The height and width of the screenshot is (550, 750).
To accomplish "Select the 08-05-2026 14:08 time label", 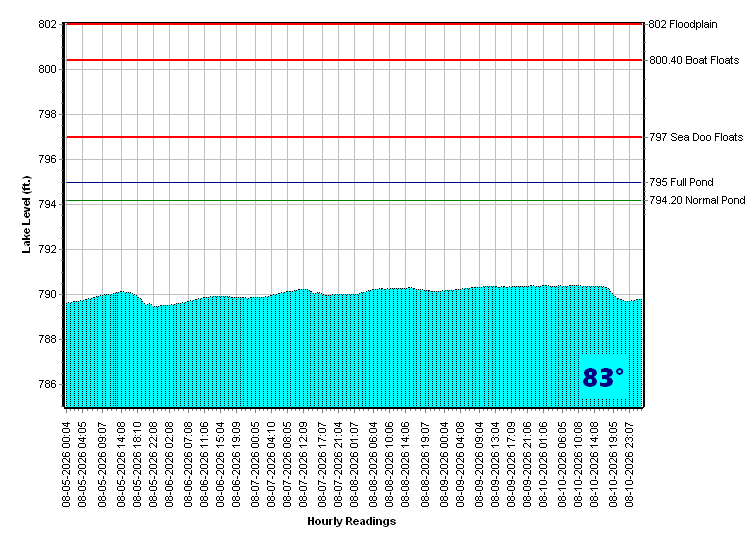I will [x=121, y=464].
